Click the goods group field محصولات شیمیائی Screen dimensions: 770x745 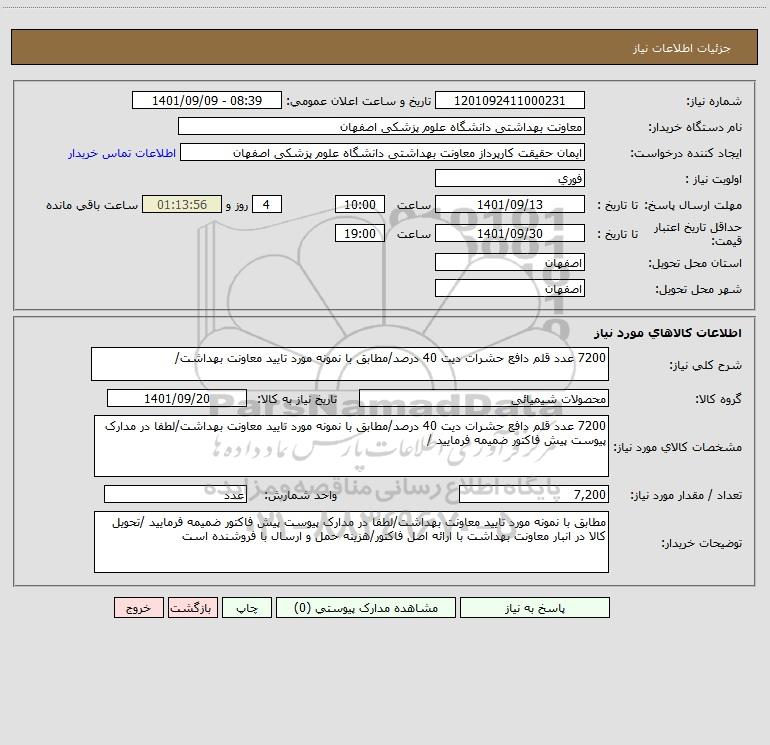pos(484,398)
